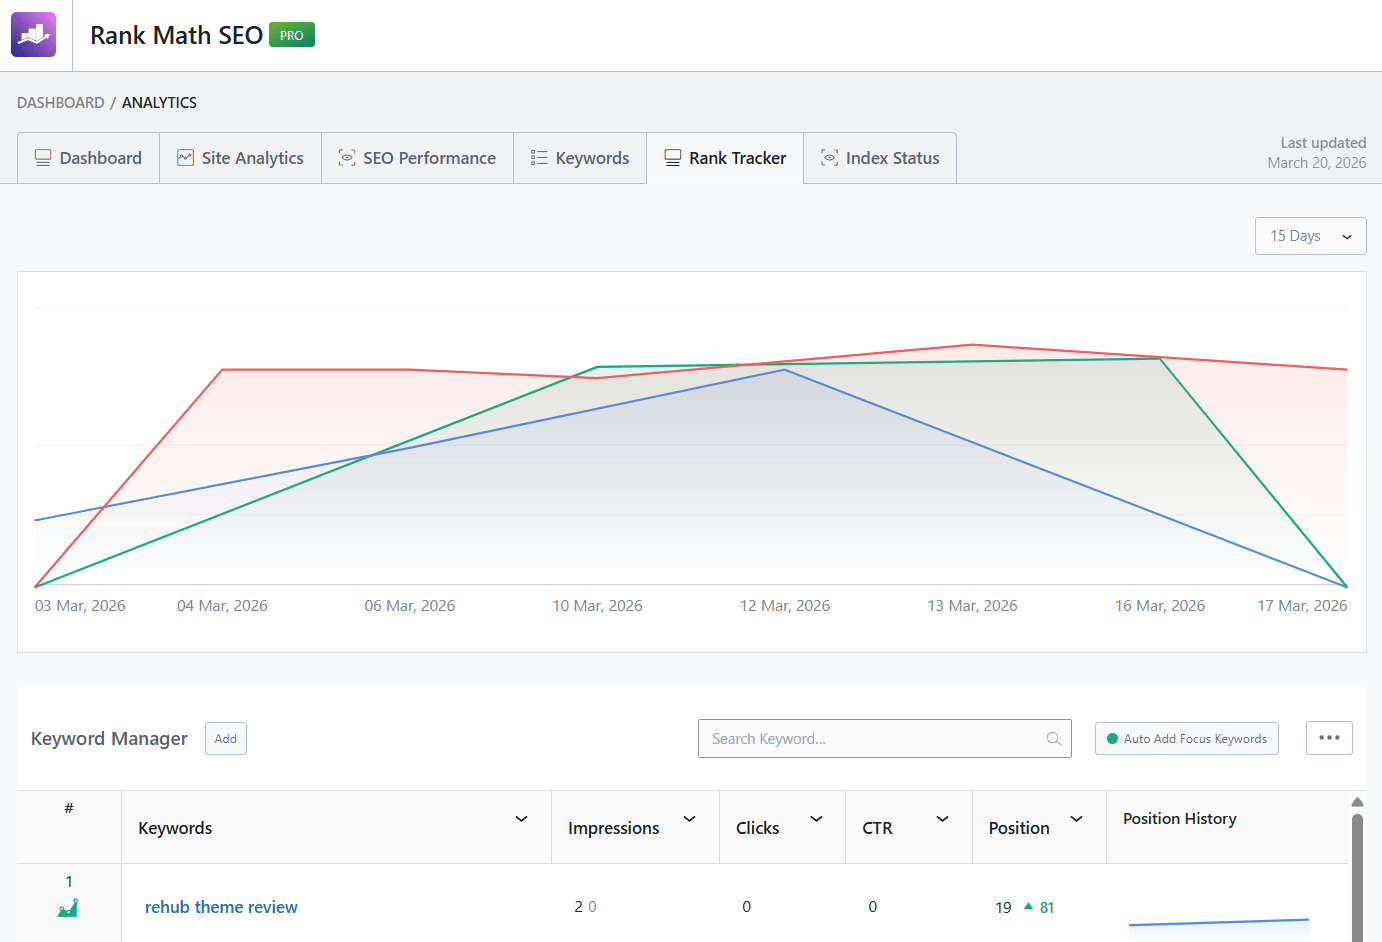Click the SEO Performance eye icon
Viewport: 1382px width, 942px height.
(347, 158)
